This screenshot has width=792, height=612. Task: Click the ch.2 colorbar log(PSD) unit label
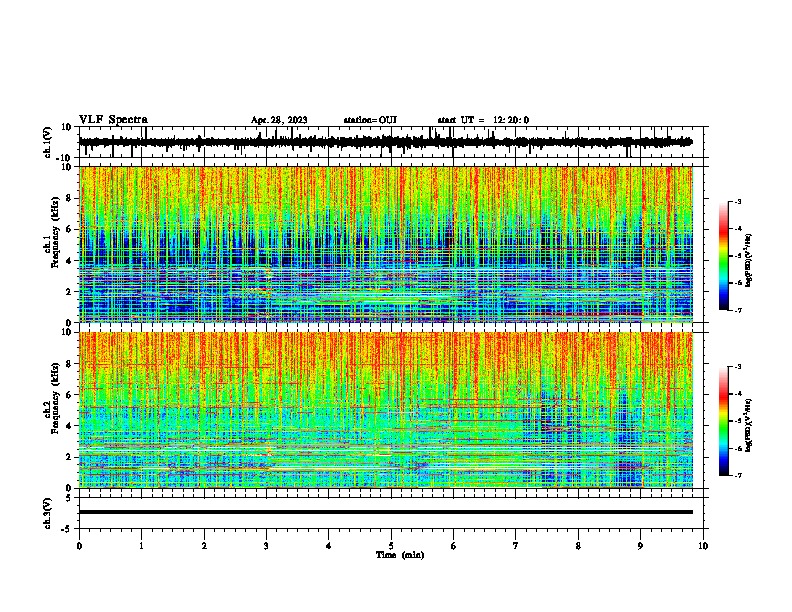[x=749, y=426]
